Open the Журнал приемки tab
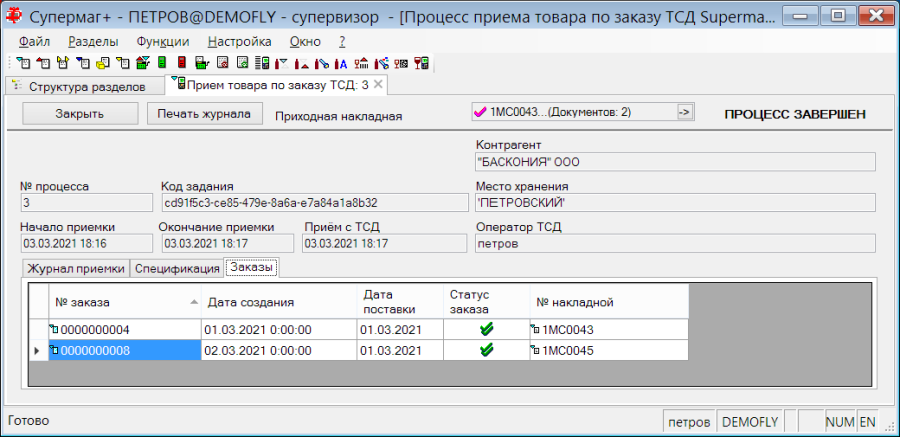 coord(76,269)
